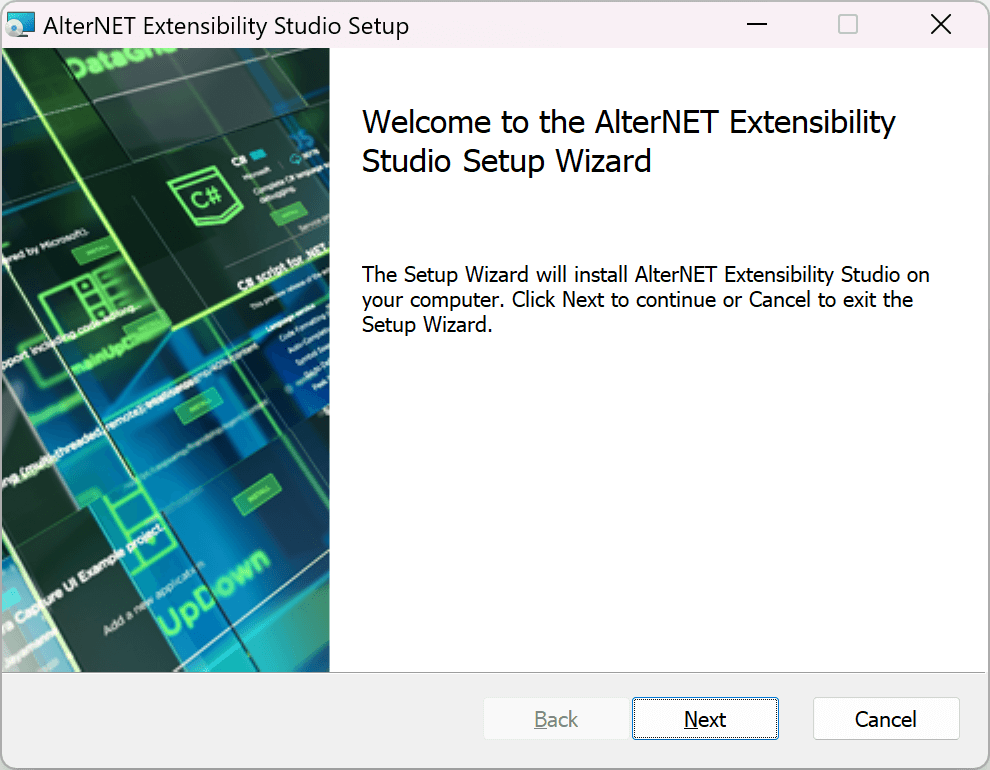Click the green INSTALL badge beside the C# logo
This screenshot has width=990, height=770.
click(x=287, y=214)
